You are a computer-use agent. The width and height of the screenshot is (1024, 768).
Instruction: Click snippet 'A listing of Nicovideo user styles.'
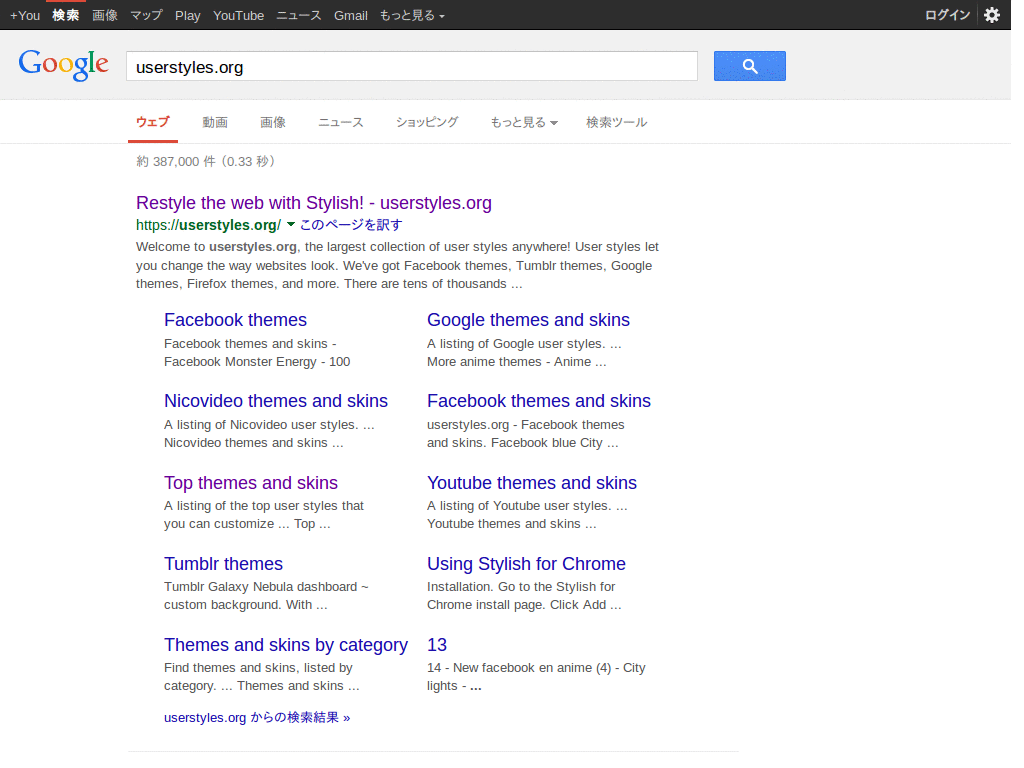point(261,424)
